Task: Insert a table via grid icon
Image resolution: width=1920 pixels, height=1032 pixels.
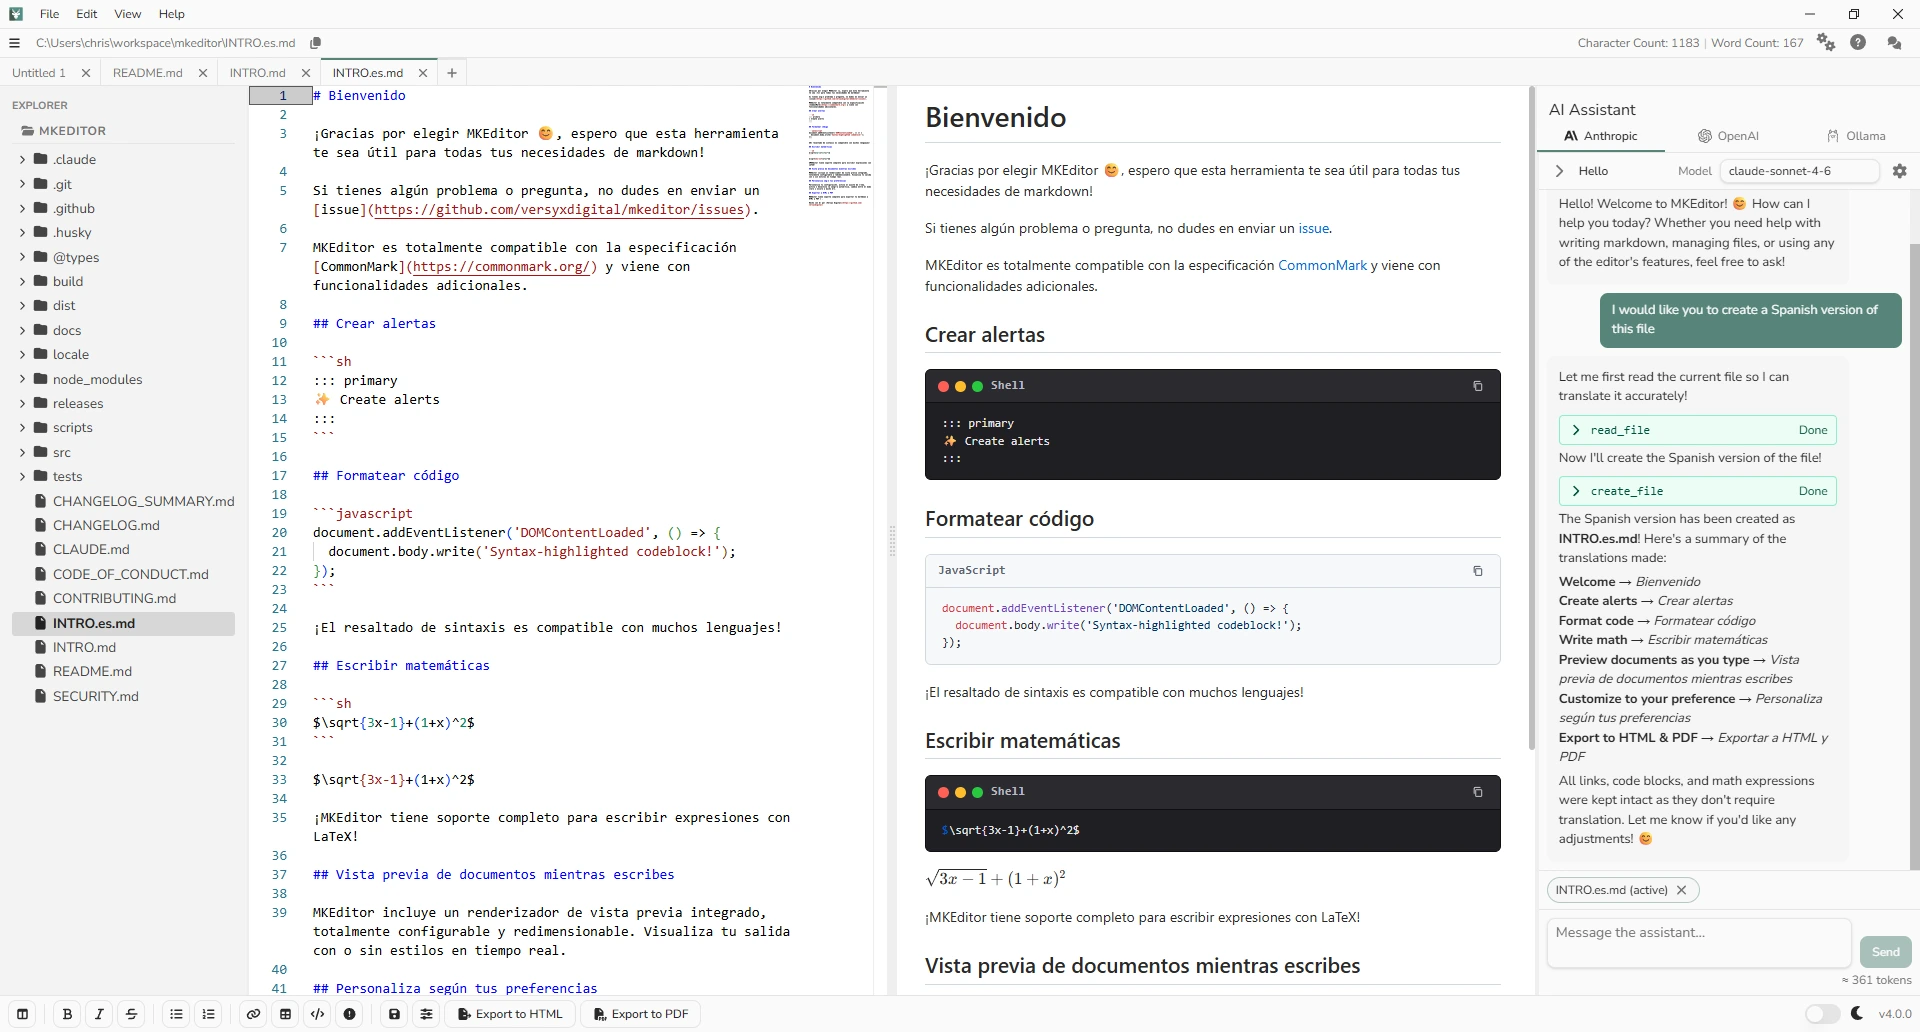Action: [x=285, y=1014]
